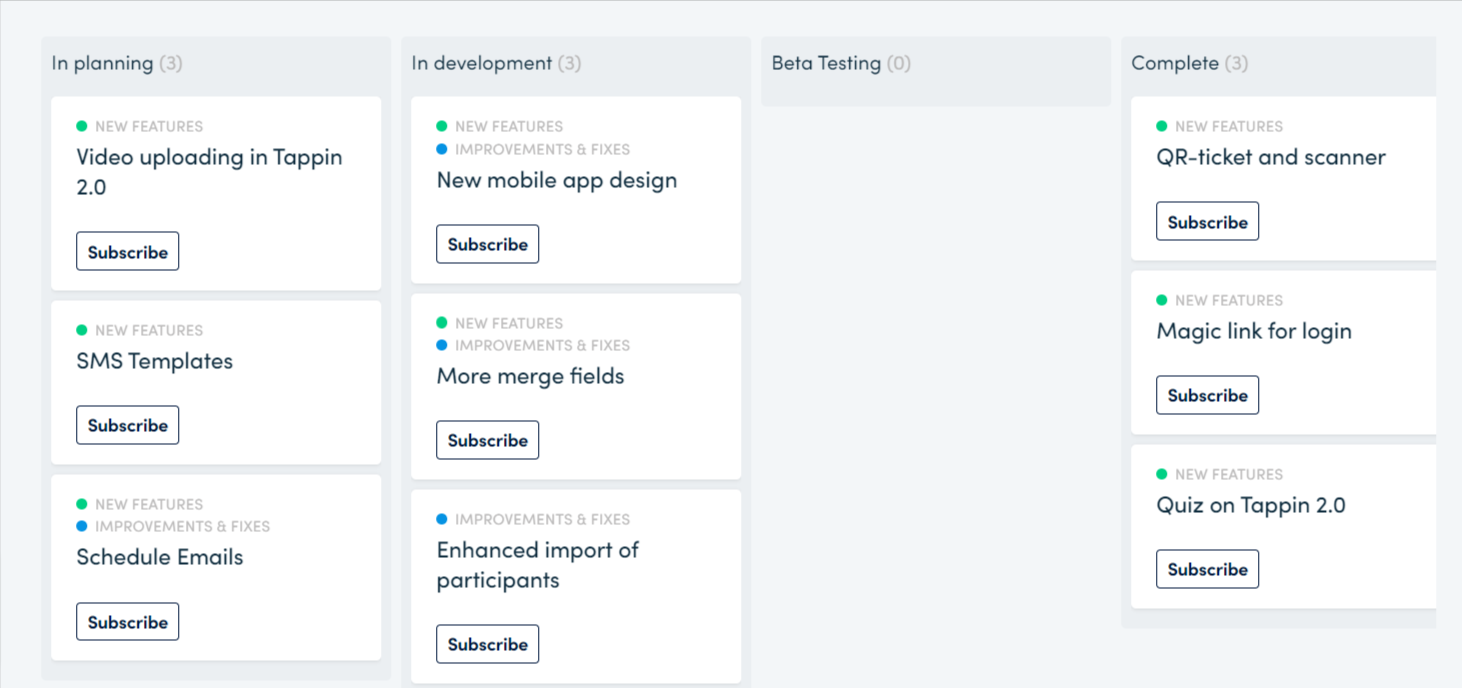
Task: Click the blue dot on Enhanced import card
Action: coord(441,519)
